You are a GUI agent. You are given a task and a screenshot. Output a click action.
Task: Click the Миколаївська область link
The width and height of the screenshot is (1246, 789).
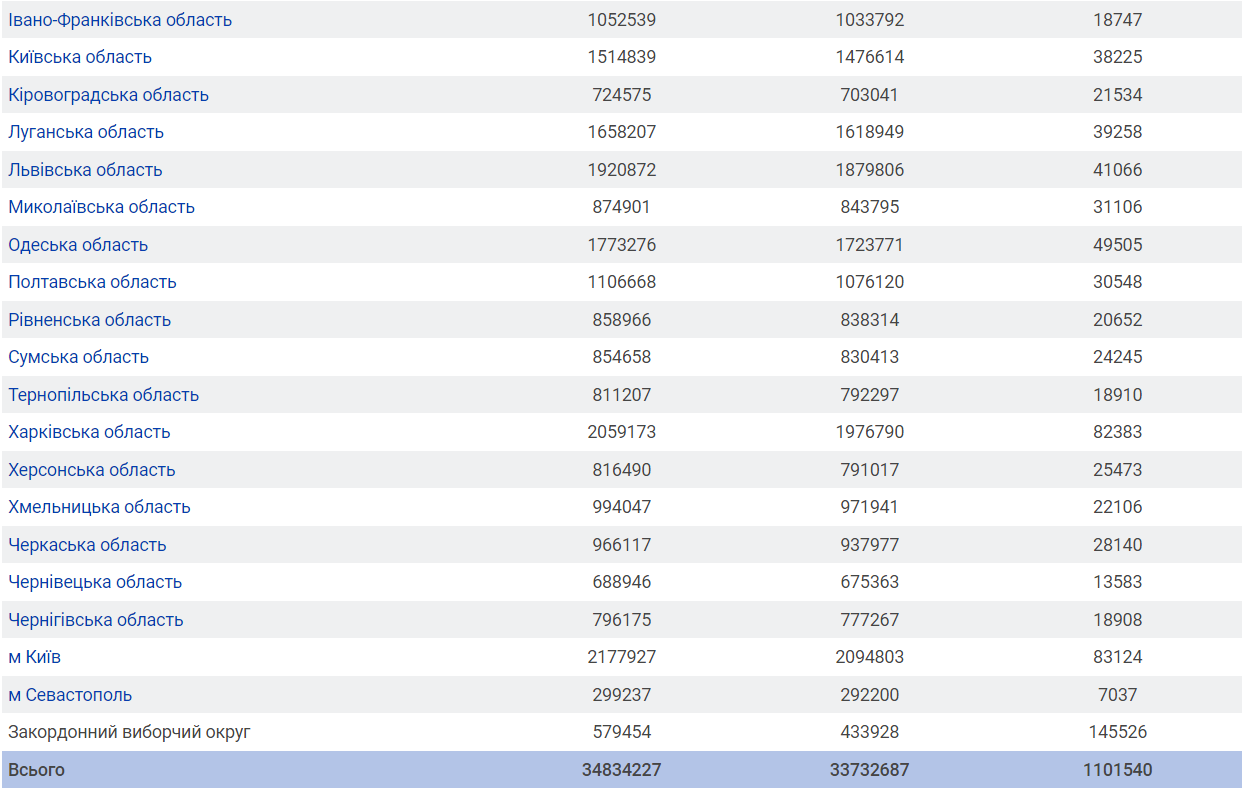click(101, 207)
